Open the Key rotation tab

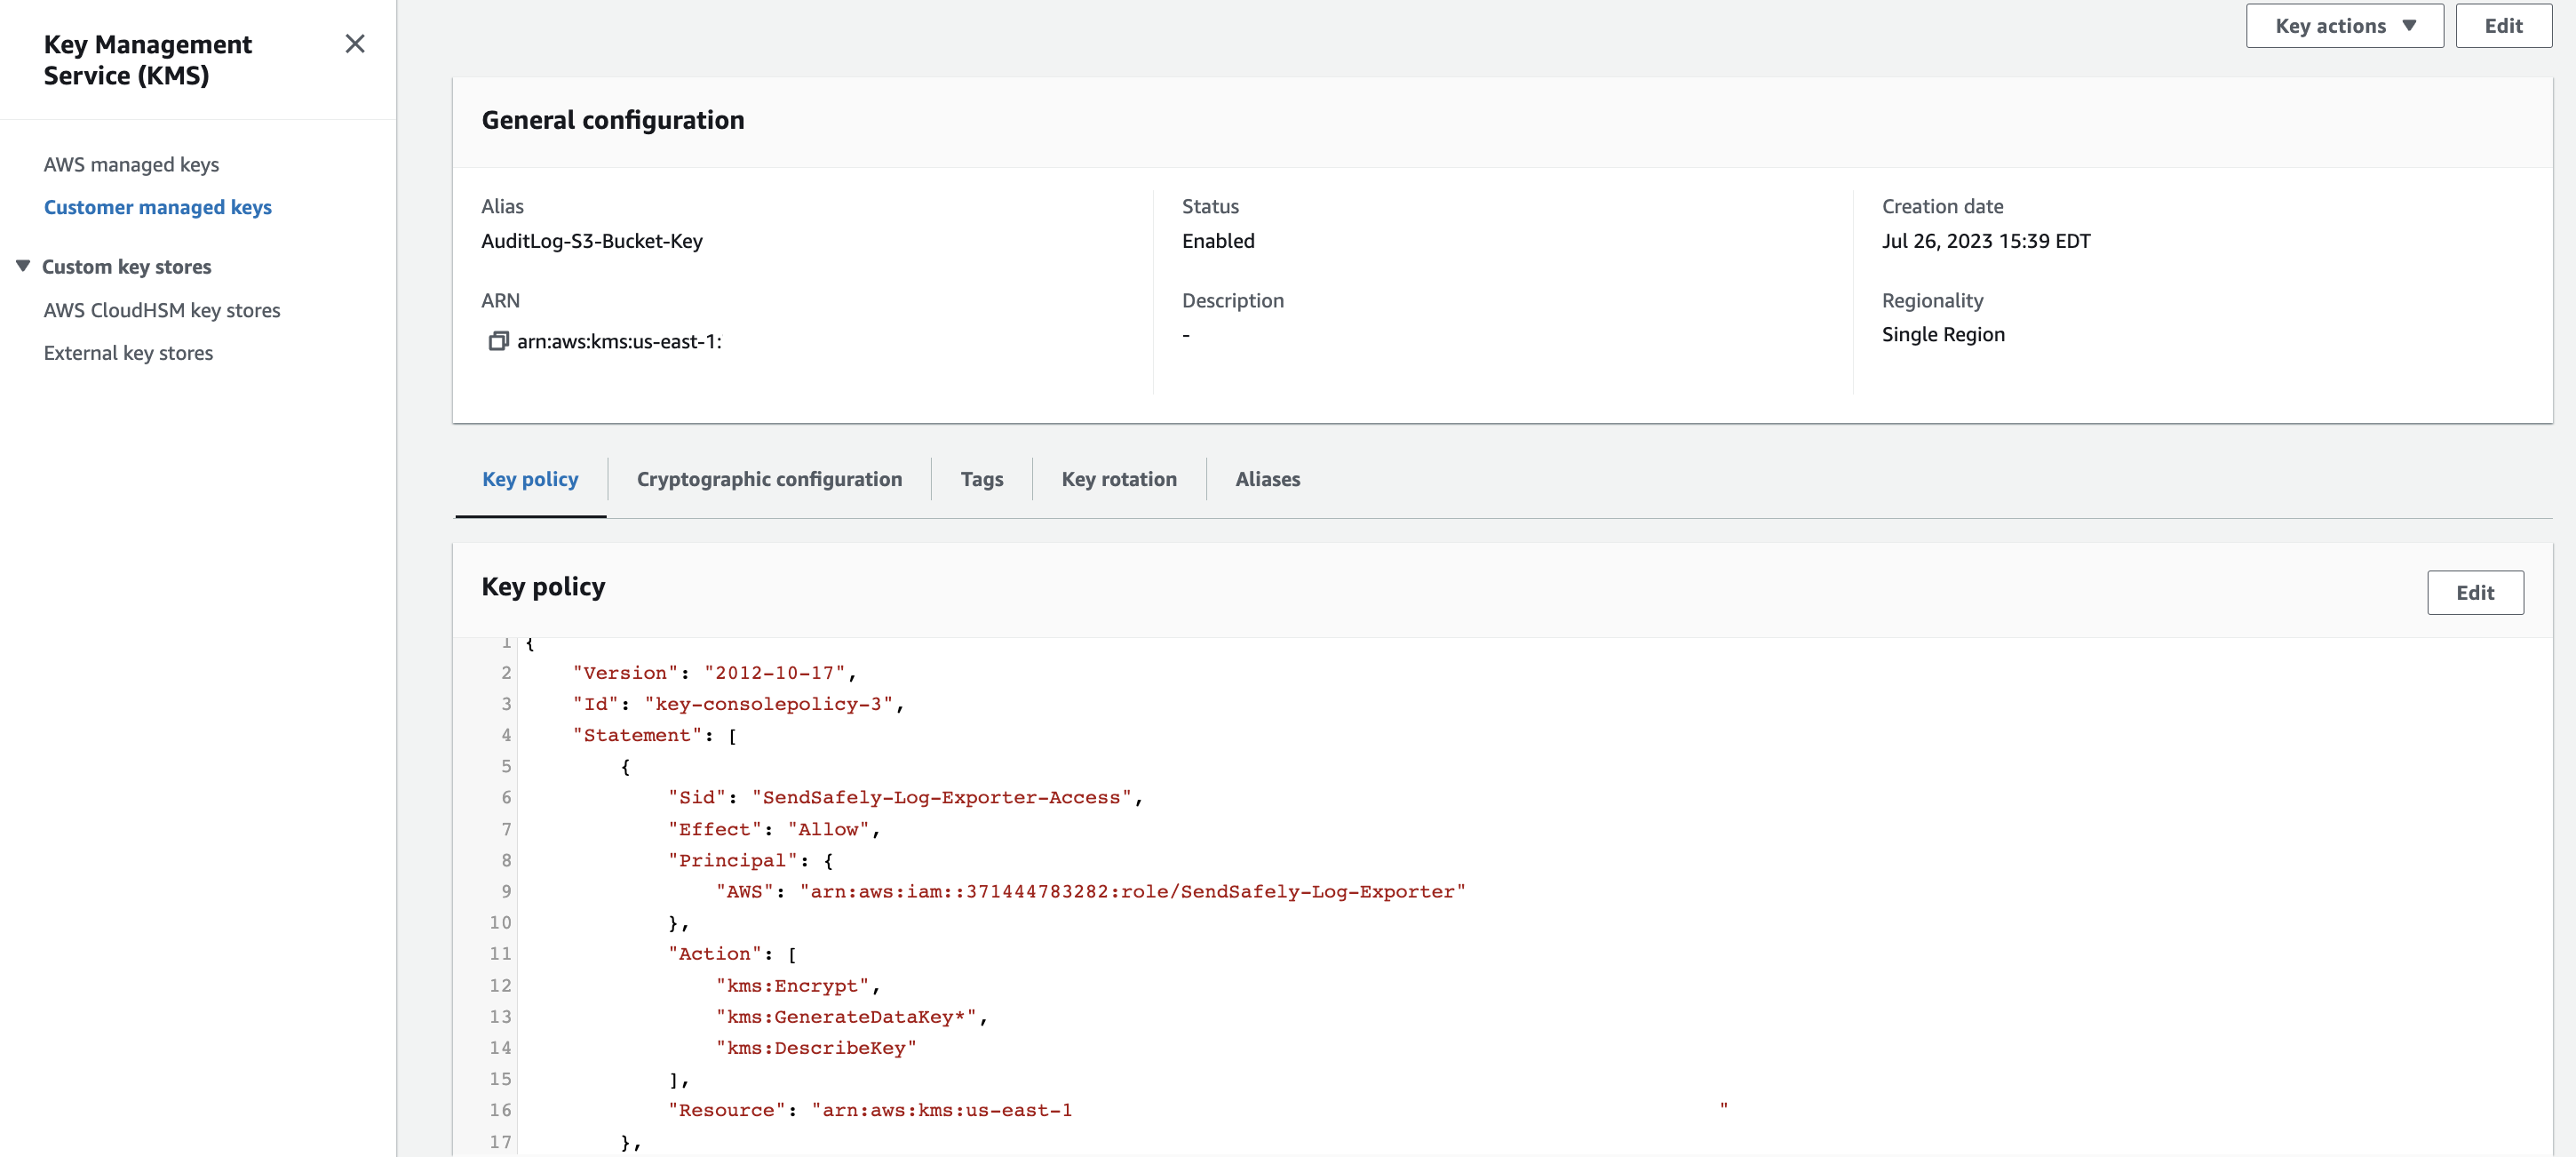coord(1119,479)
